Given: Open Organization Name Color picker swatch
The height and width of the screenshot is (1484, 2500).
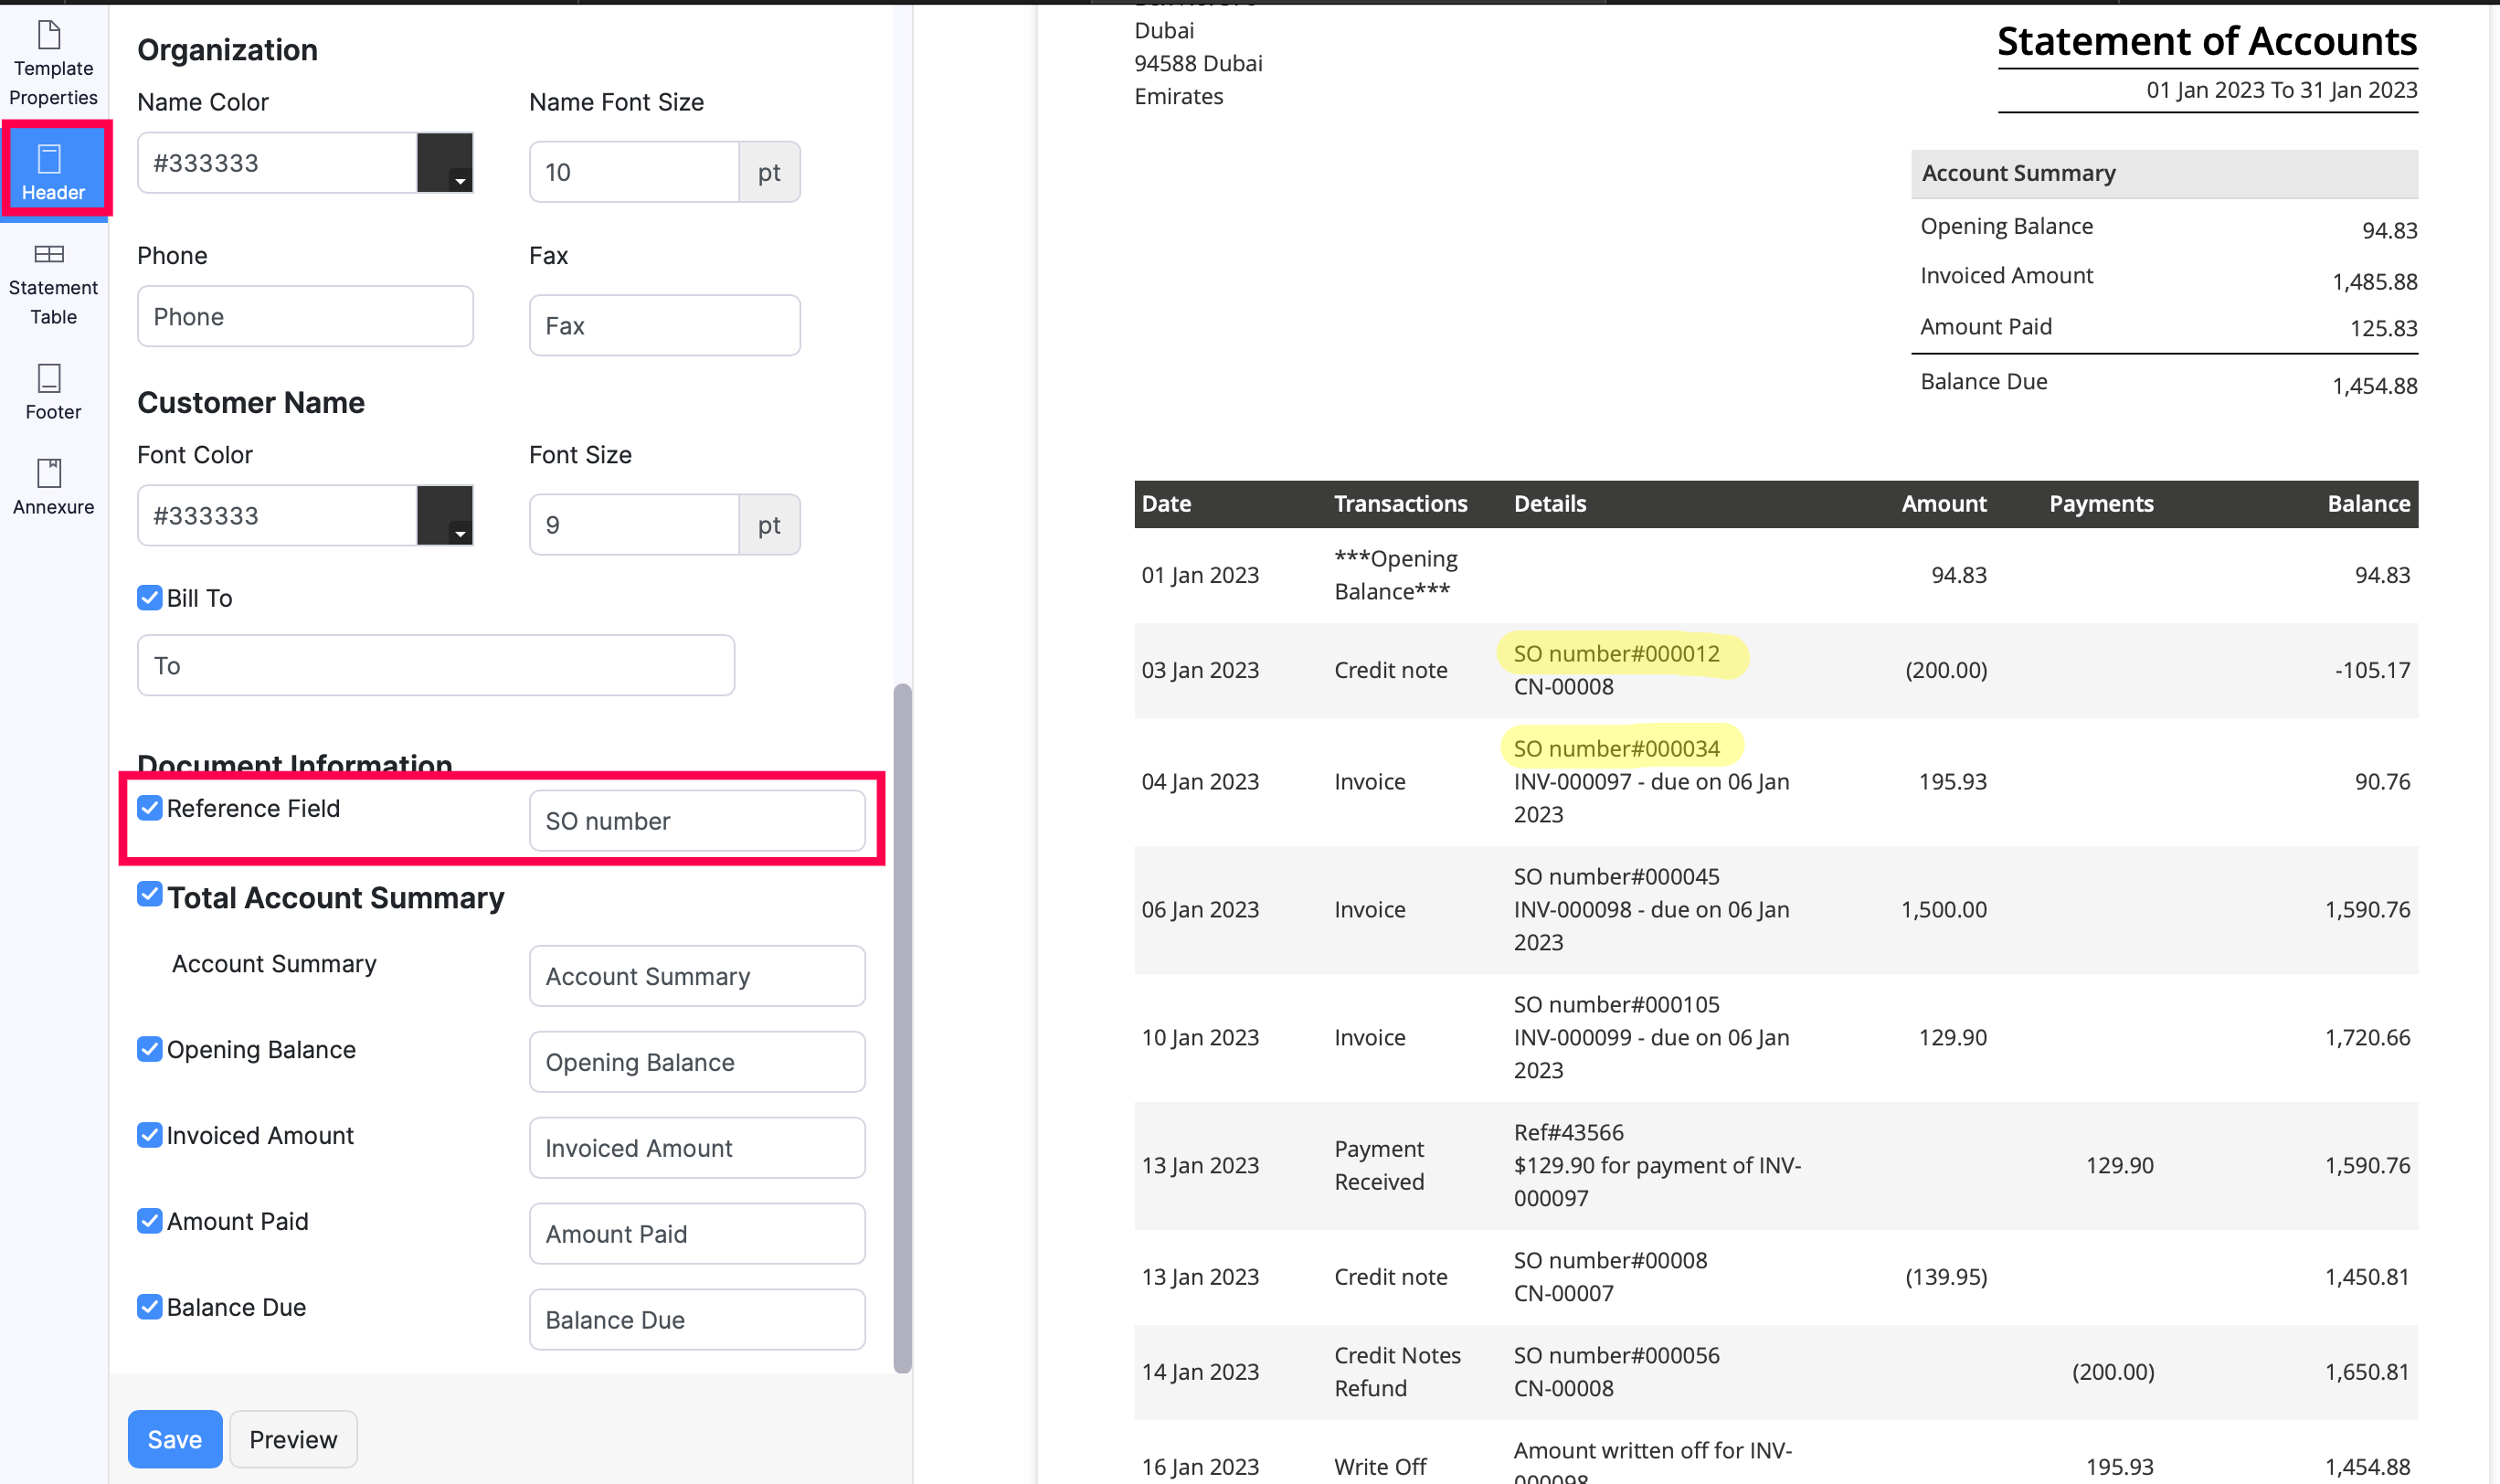Looking at the screenshot, I should pos(445,162).
